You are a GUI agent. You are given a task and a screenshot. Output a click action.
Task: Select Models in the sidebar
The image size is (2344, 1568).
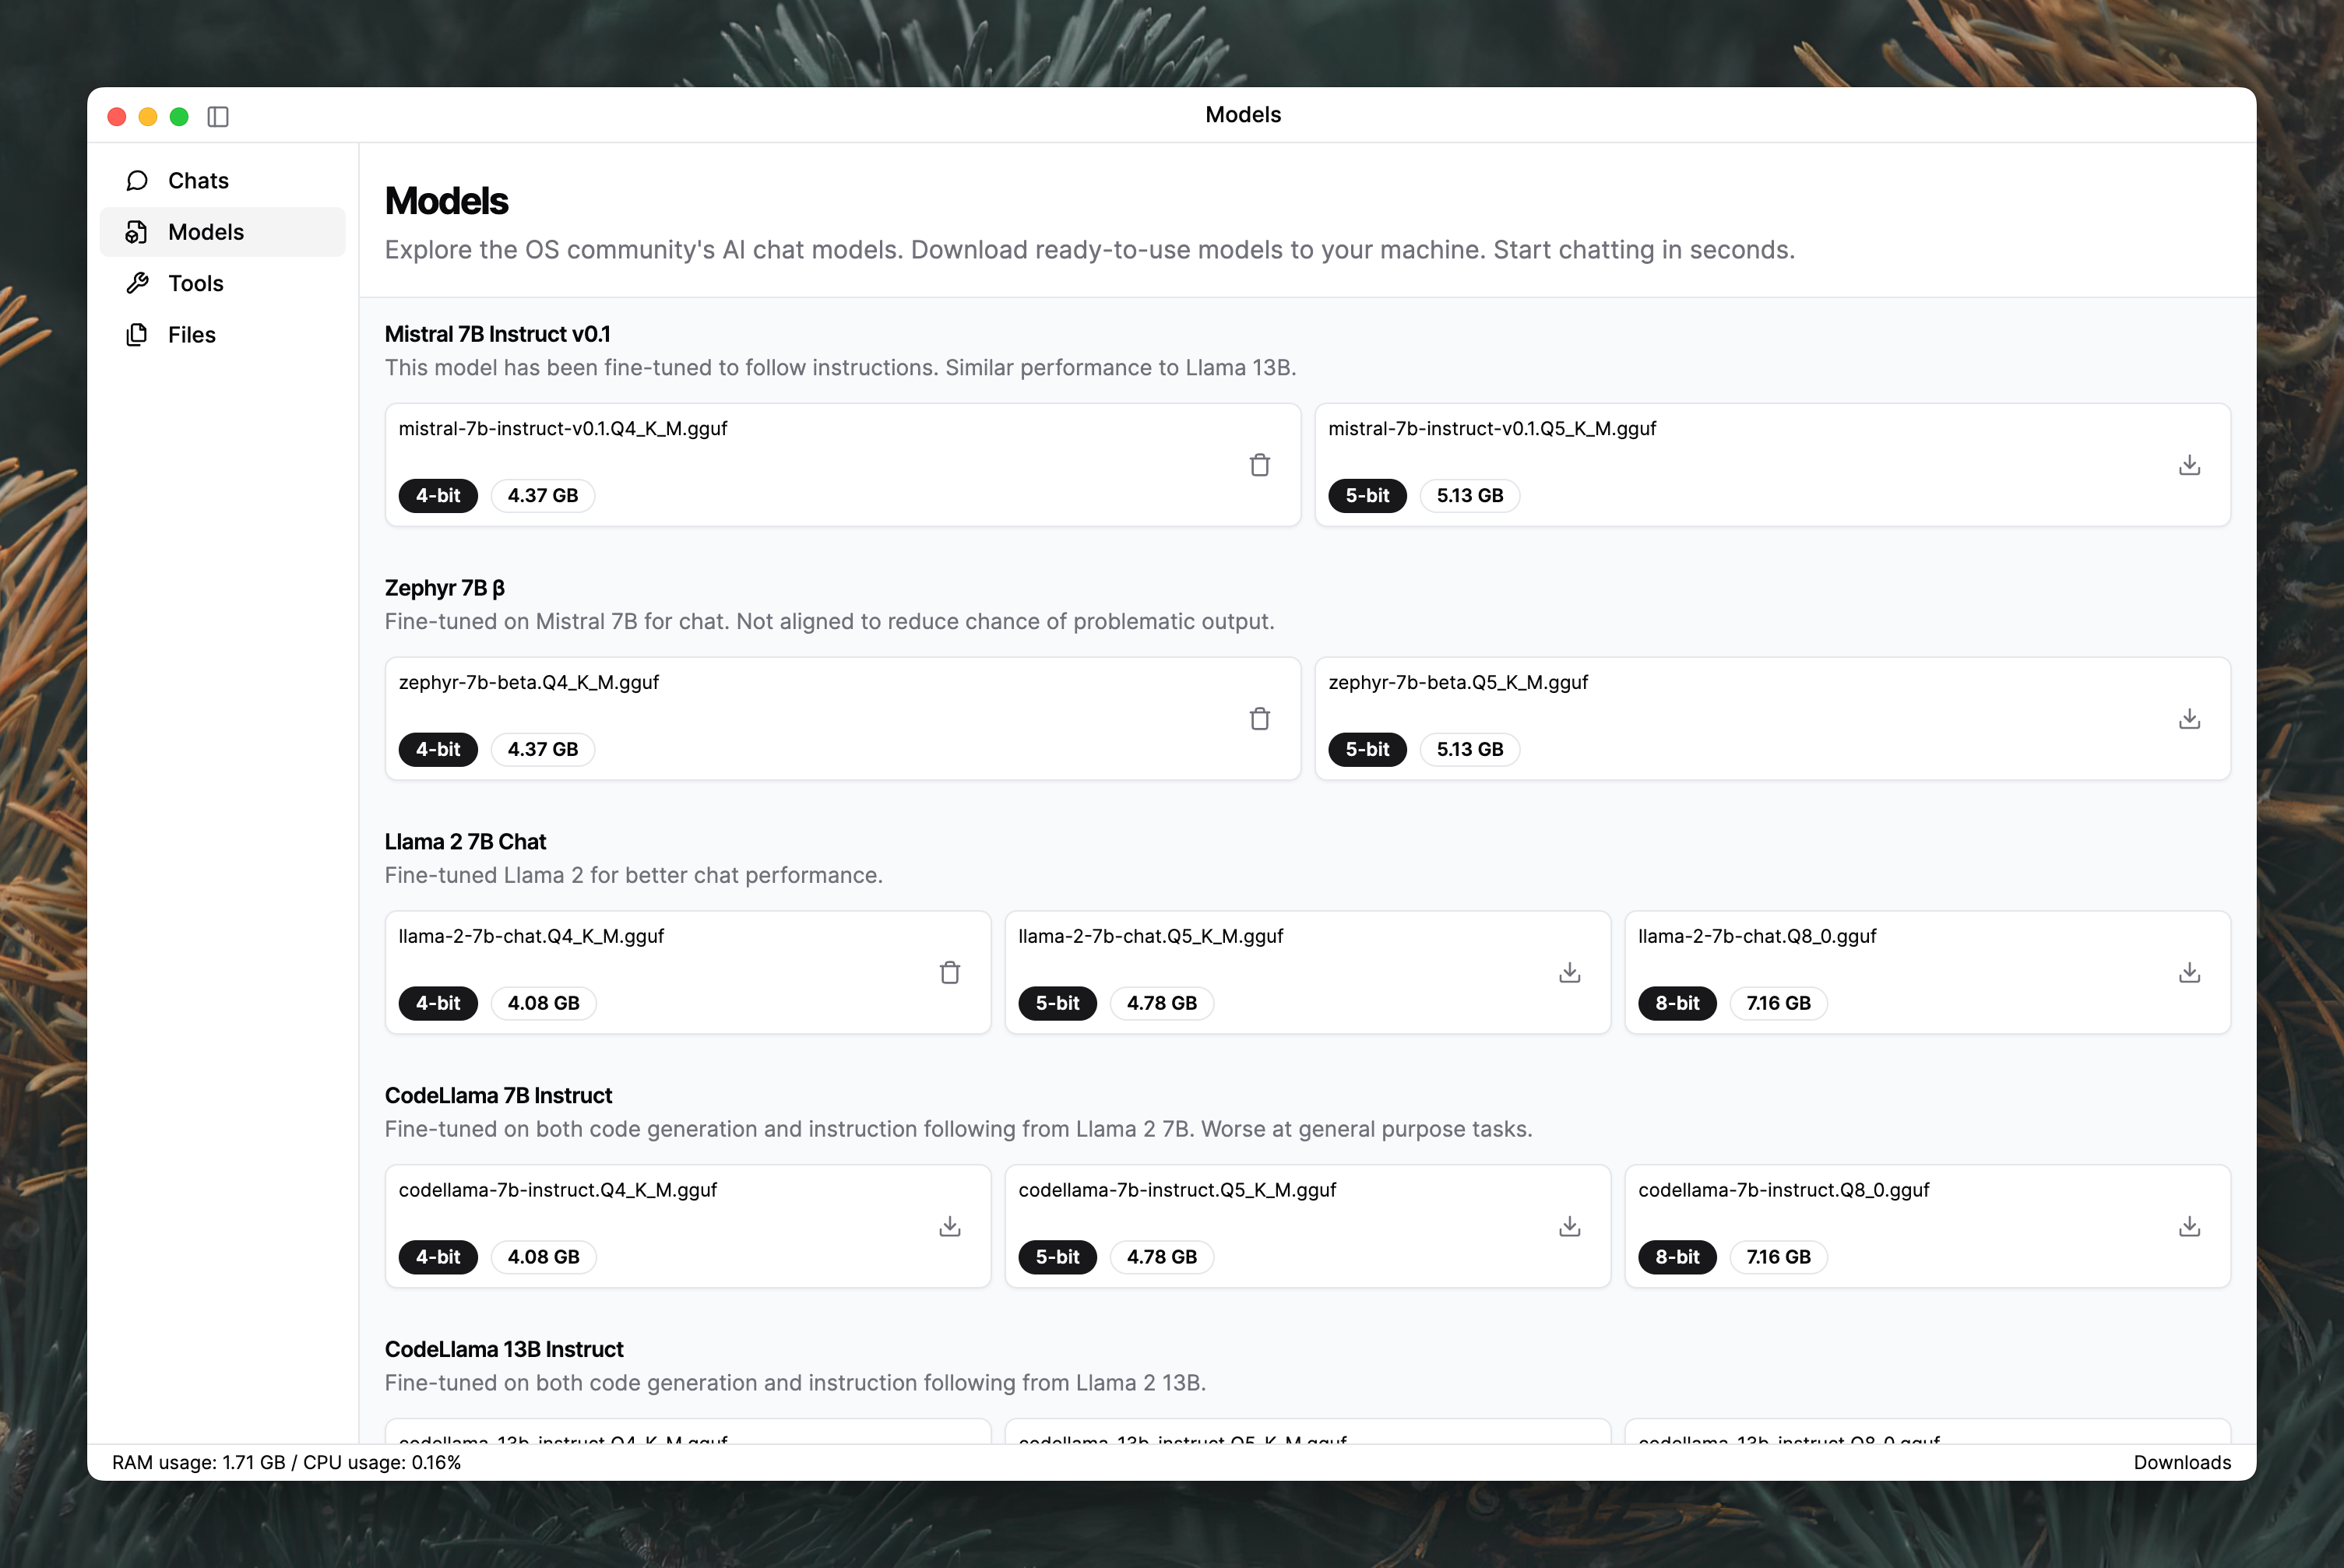pyautogui.click(x=206, y=232)
